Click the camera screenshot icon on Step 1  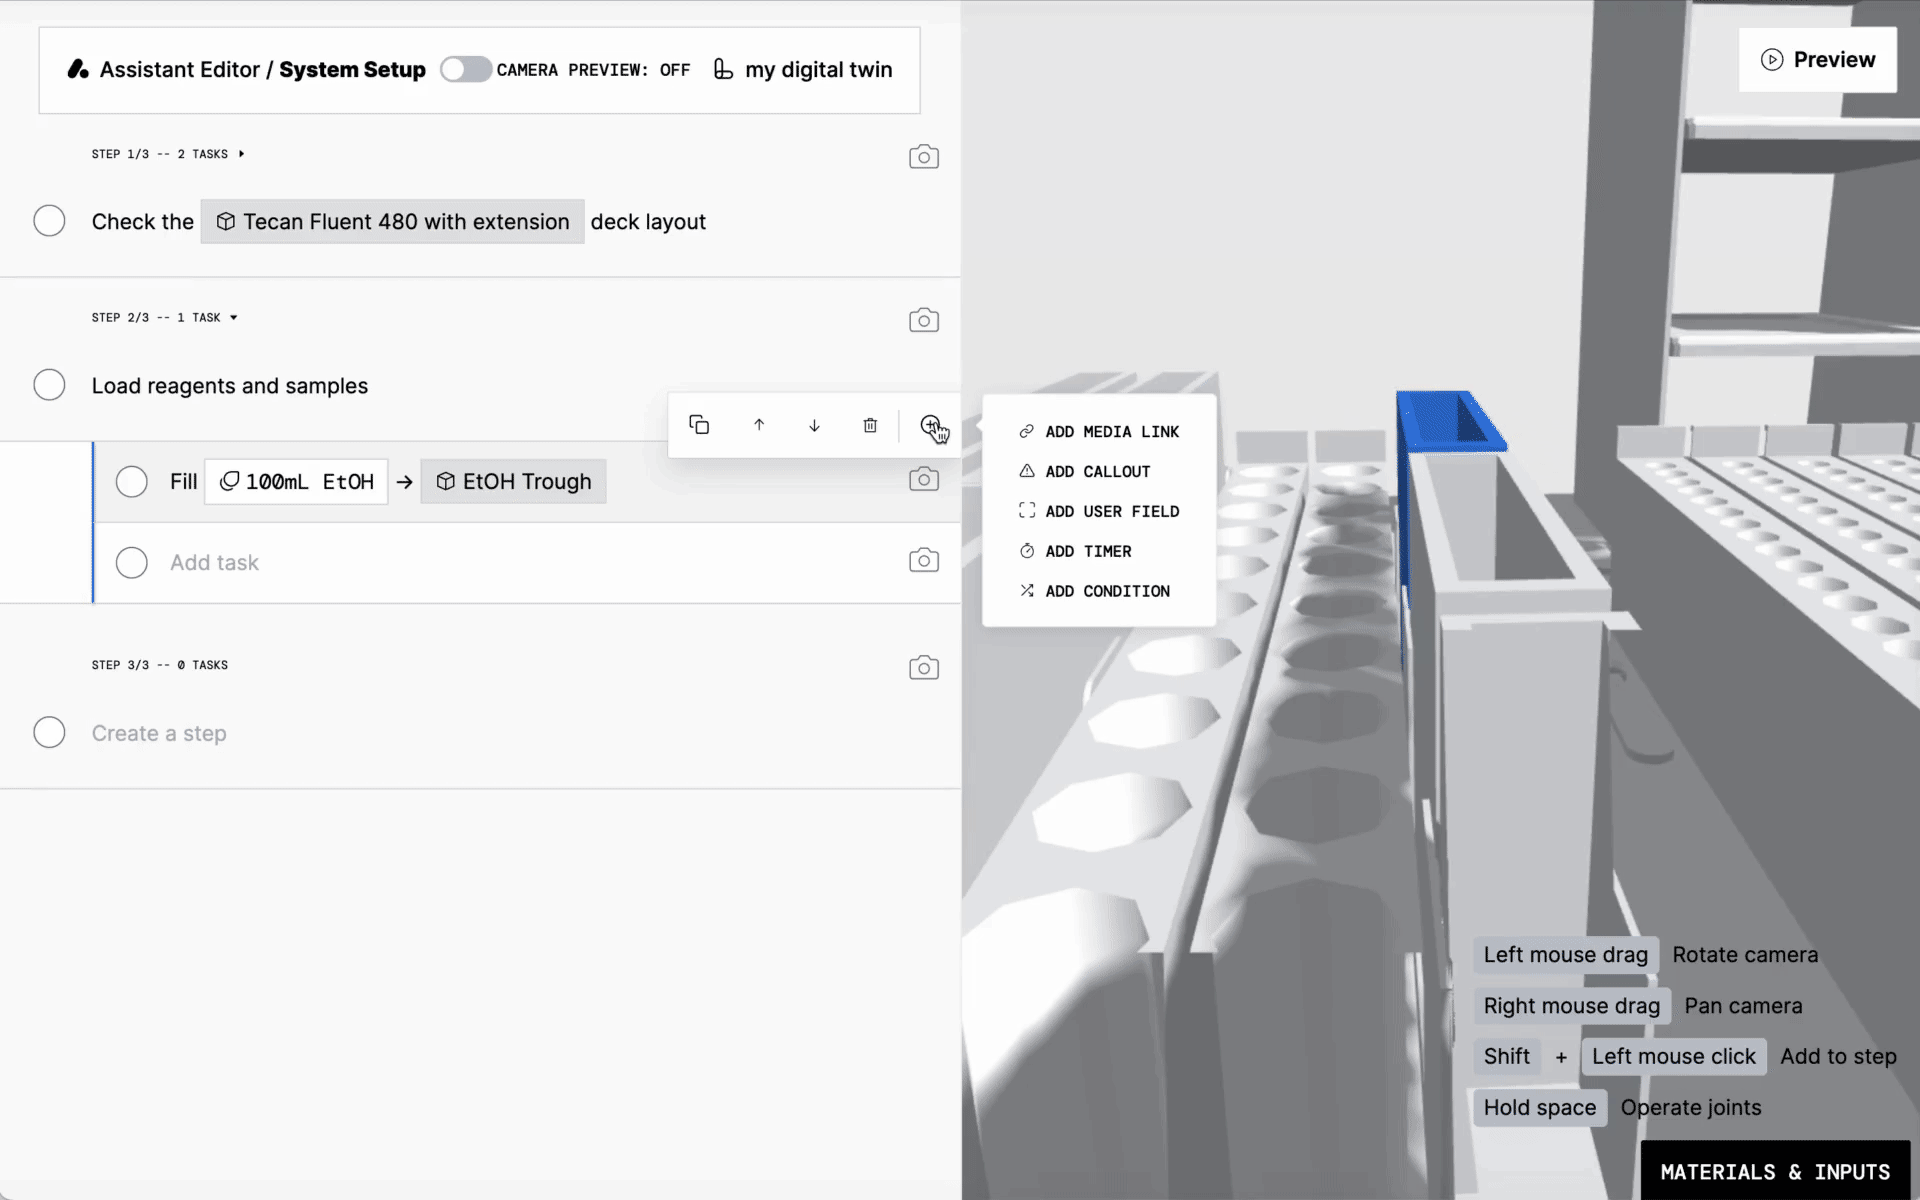[923, 156]
